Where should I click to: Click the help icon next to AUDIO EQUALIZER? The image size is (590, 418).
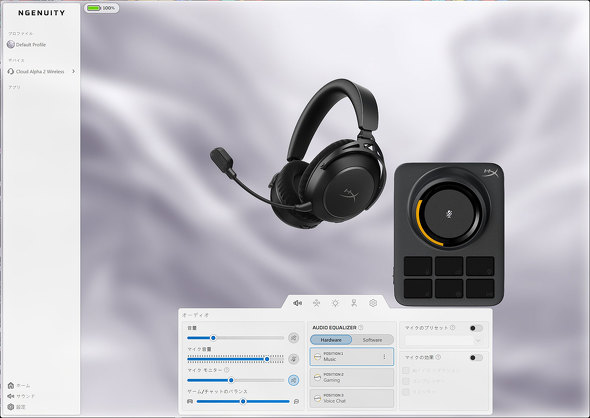(x=360, y=328)
